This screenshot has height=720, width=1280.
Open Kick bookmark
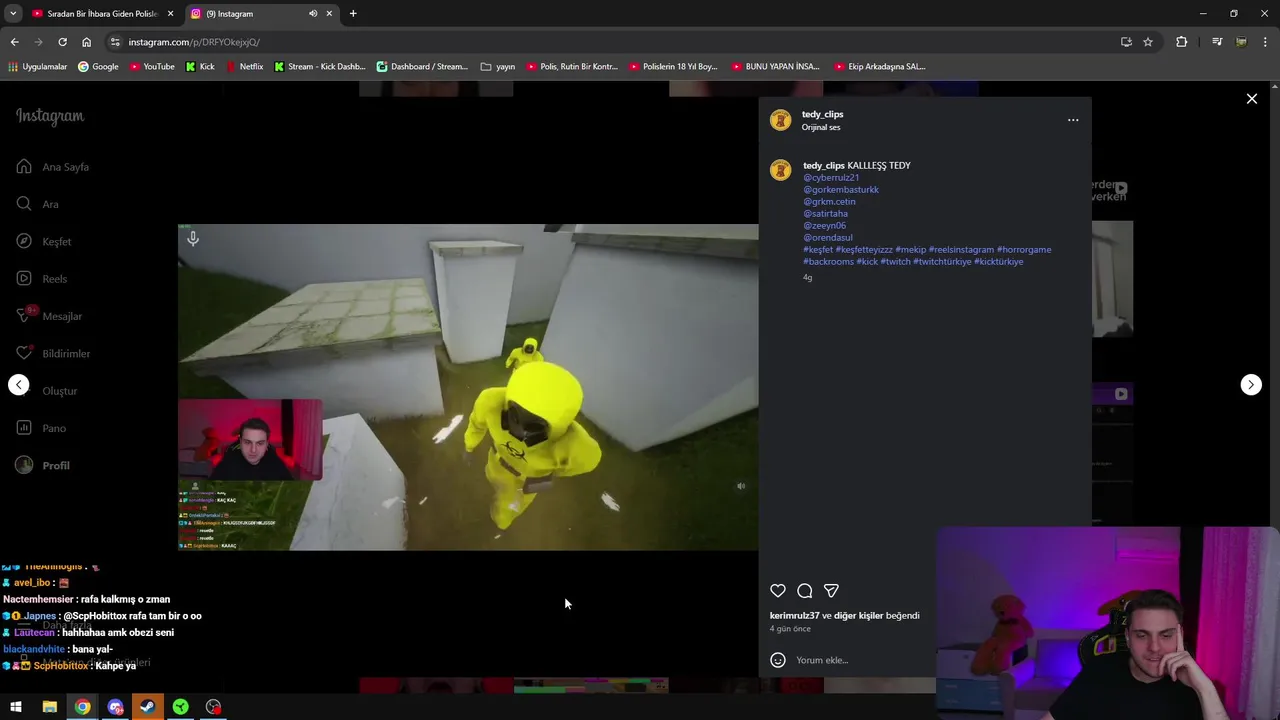(x=200, y=67)
